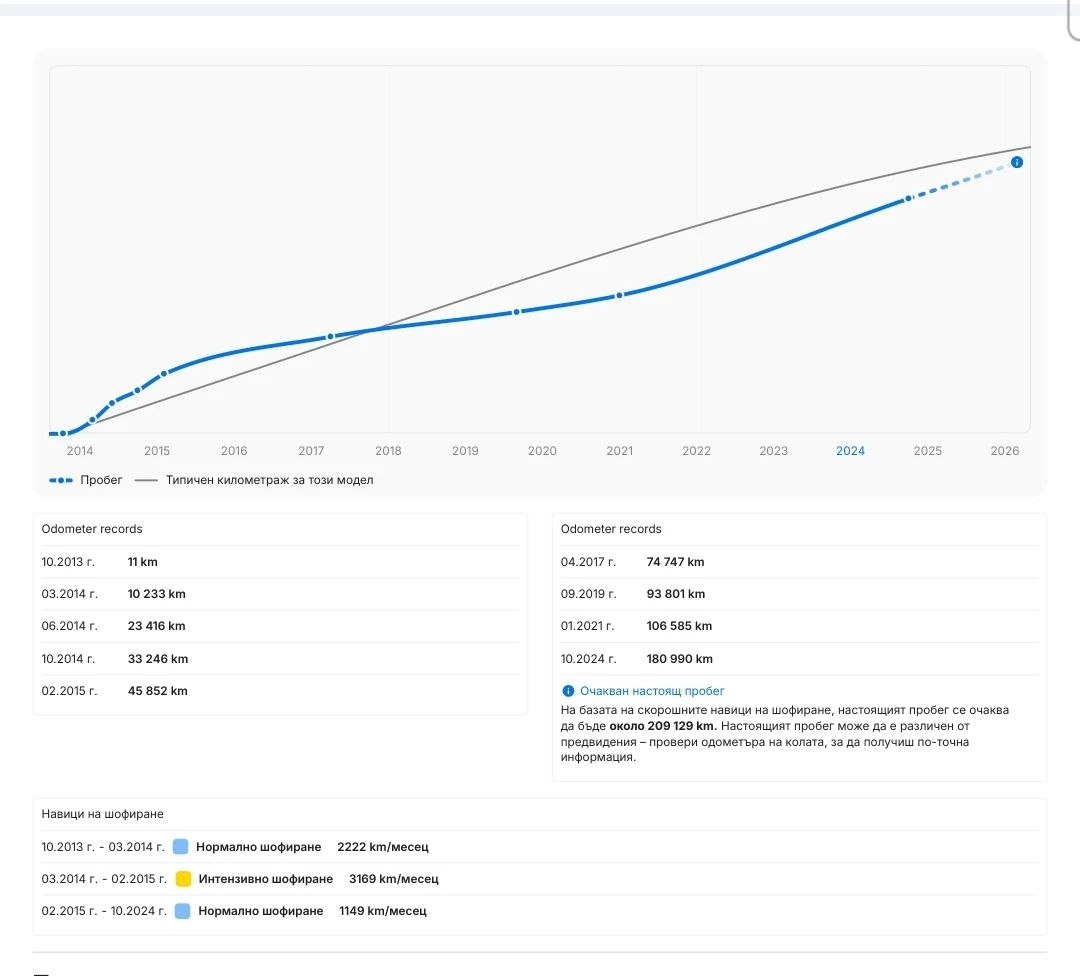This screenshot has height=976, width=1080.
Task: Select the 45 852 km odometer record
Action: point(157,691)
